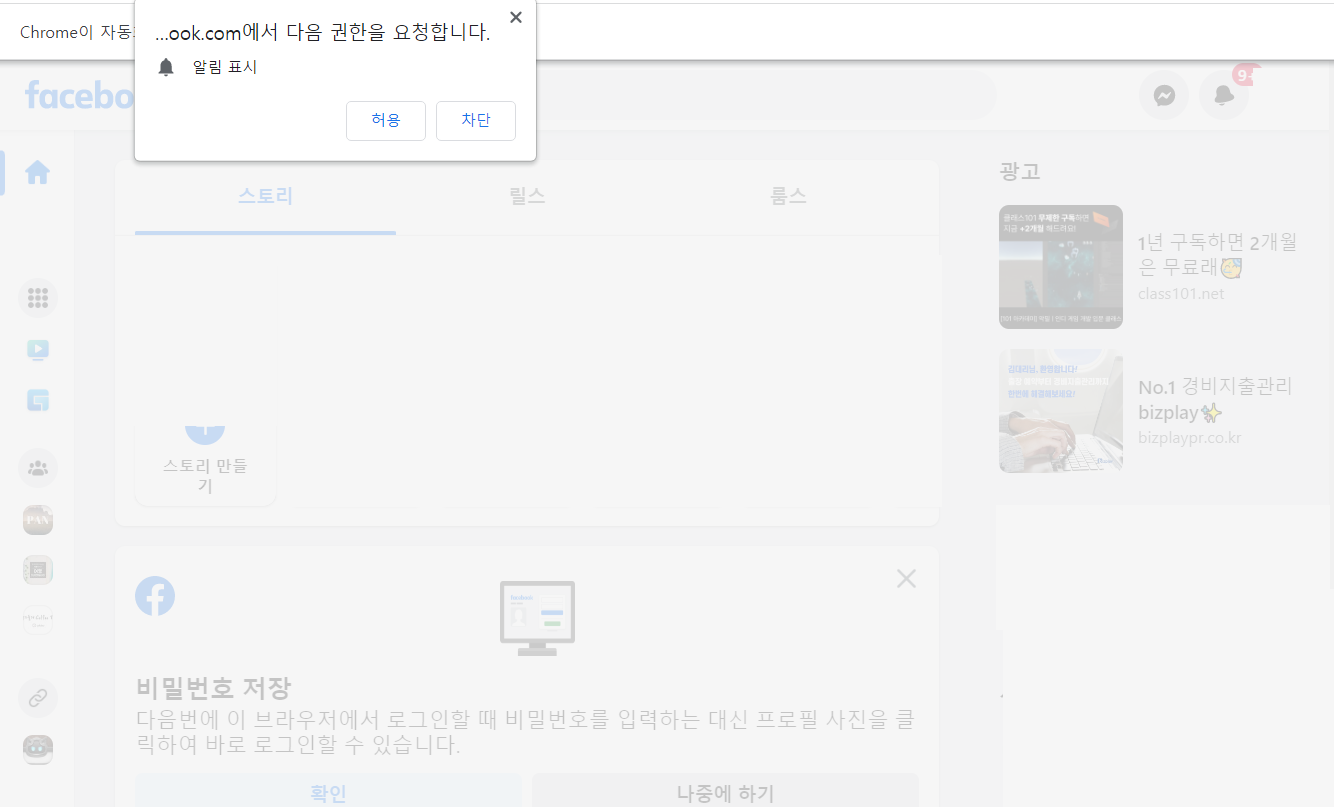Click the 나중에 하기 button
The width and height of the screenshot is (1334, 807).
point(725,793)
